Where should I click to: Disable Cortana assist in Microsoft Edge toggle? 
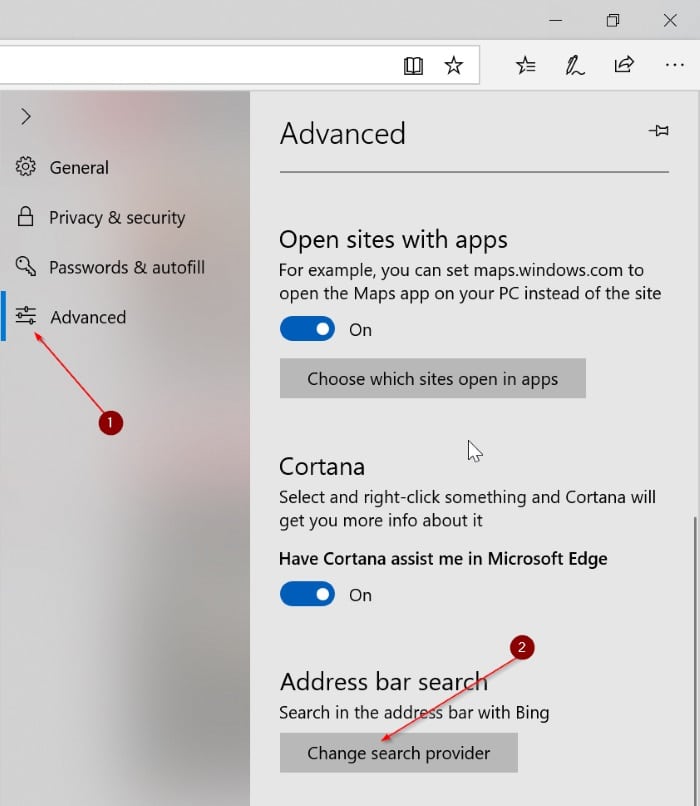tap(307, 594)
